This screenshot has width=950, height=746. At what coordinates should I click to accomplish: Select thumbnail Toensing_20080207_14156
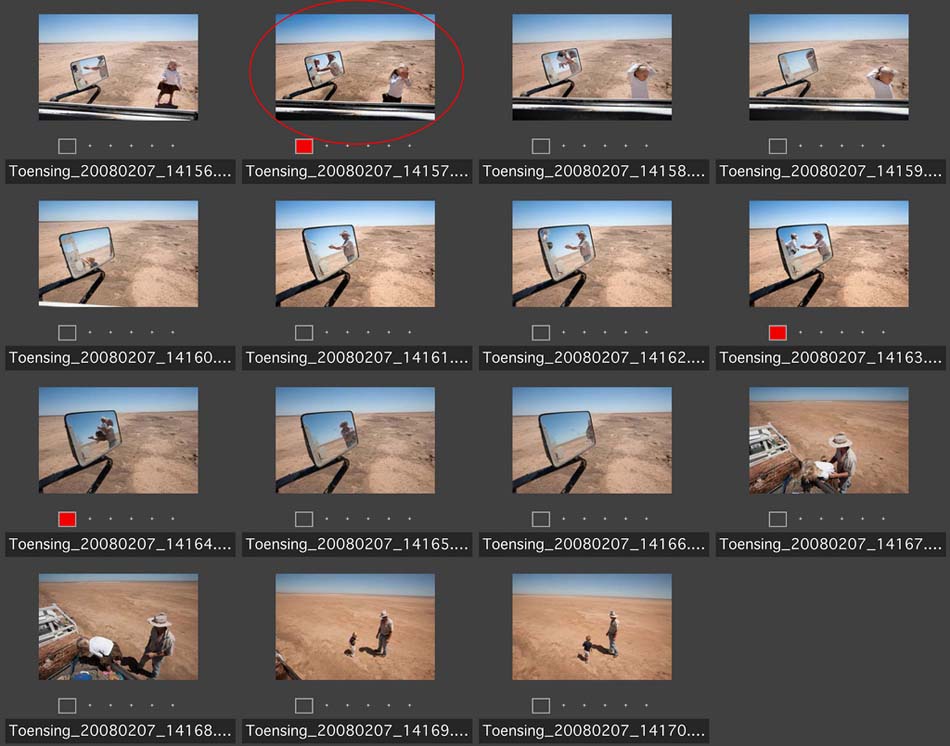coord(118,67)
